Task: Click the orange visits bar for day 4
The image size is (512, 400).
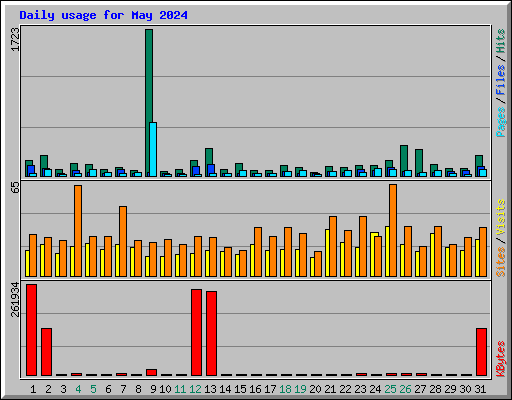Action: coord(78,231)
